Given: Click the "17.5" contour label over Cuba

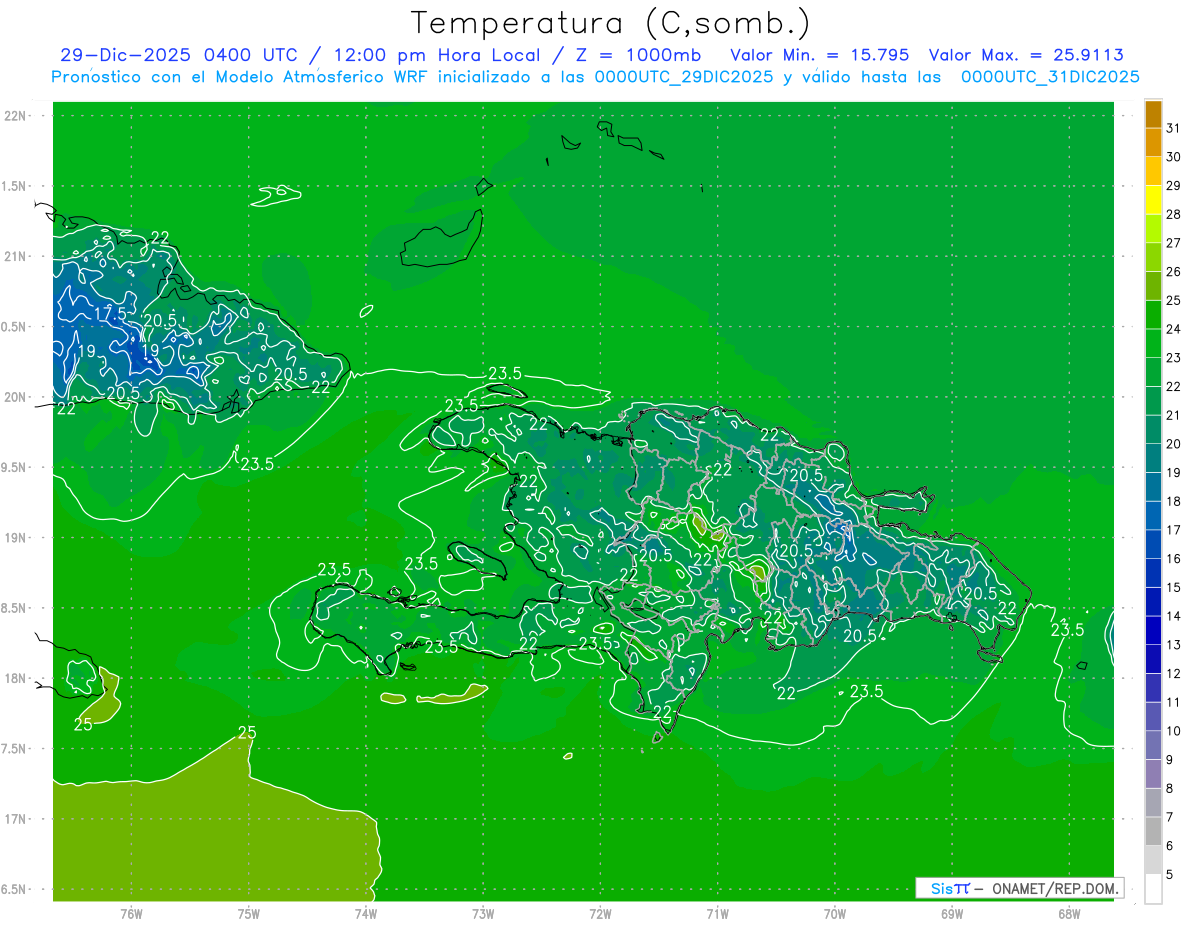Looking at the screenshot, I should (111, 313).
